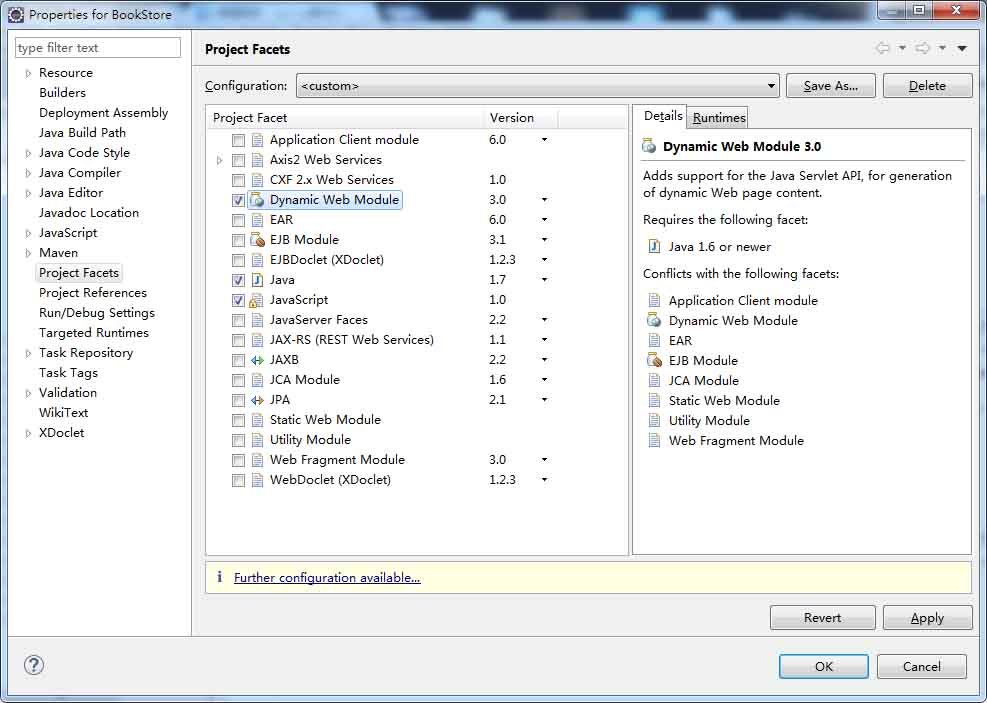Click the Java 1.6 or newer icon
The image size is (987, 703).
click(655, 246)
